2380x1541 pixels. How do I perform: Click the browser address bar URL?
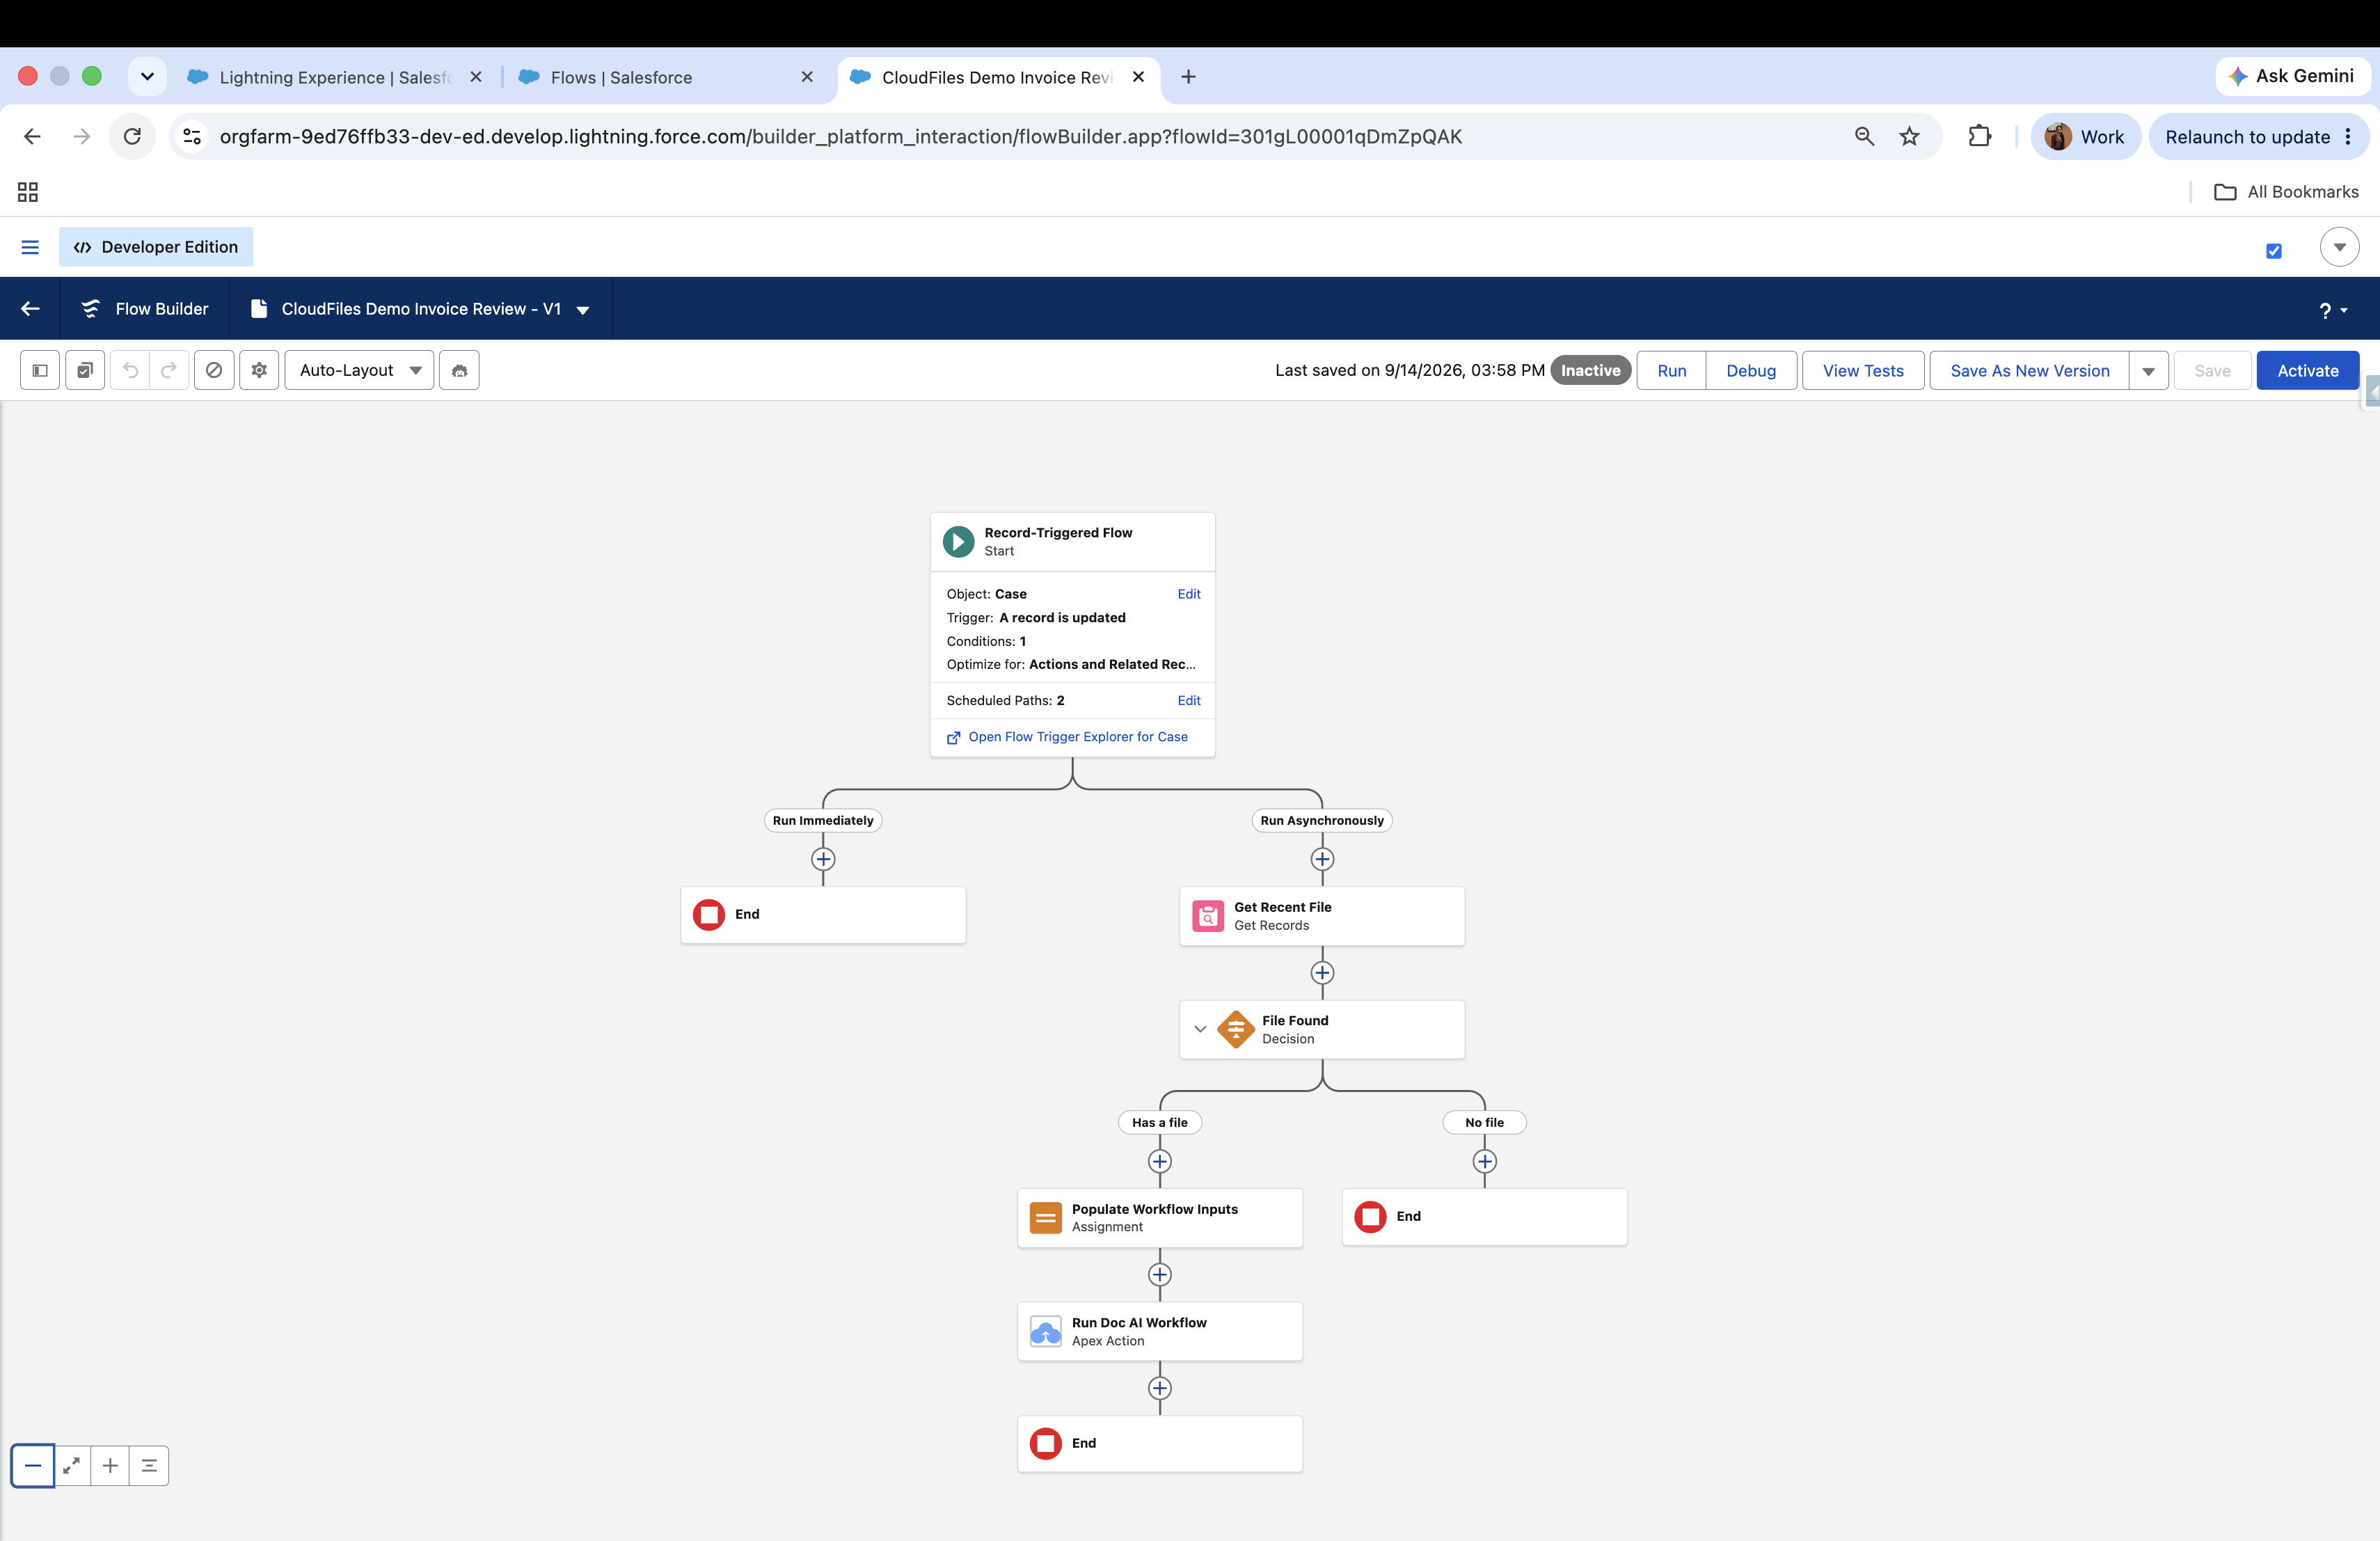[841, 137]
